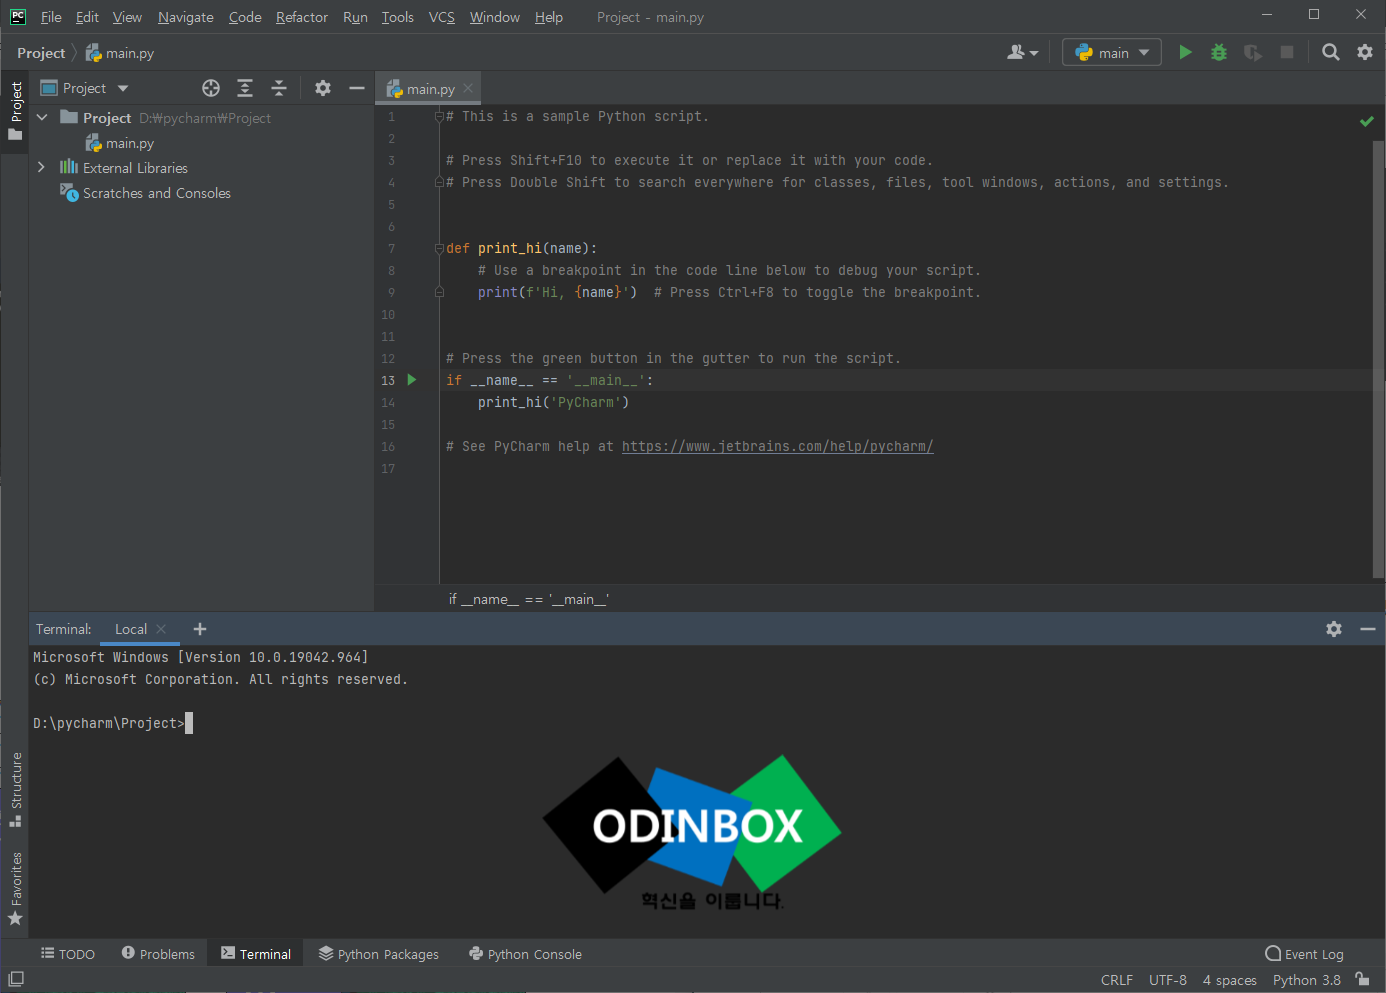Expand External Libraries node
1386x993 pixels.
click(41, 167)
